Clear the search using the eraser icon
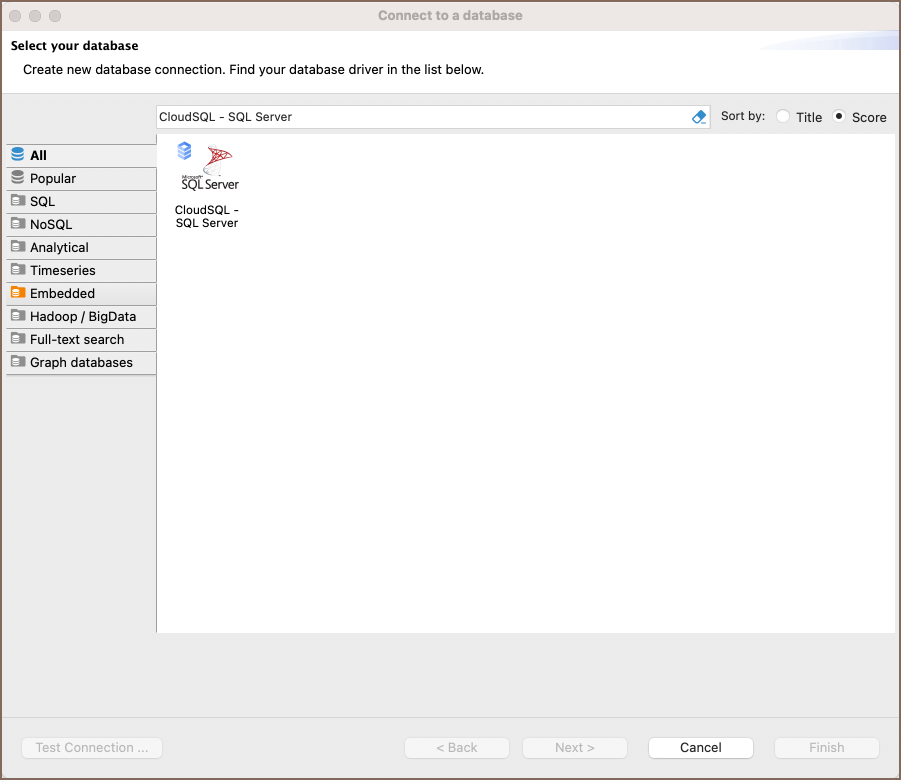This screenshot has width=901, height=780. 698,116
